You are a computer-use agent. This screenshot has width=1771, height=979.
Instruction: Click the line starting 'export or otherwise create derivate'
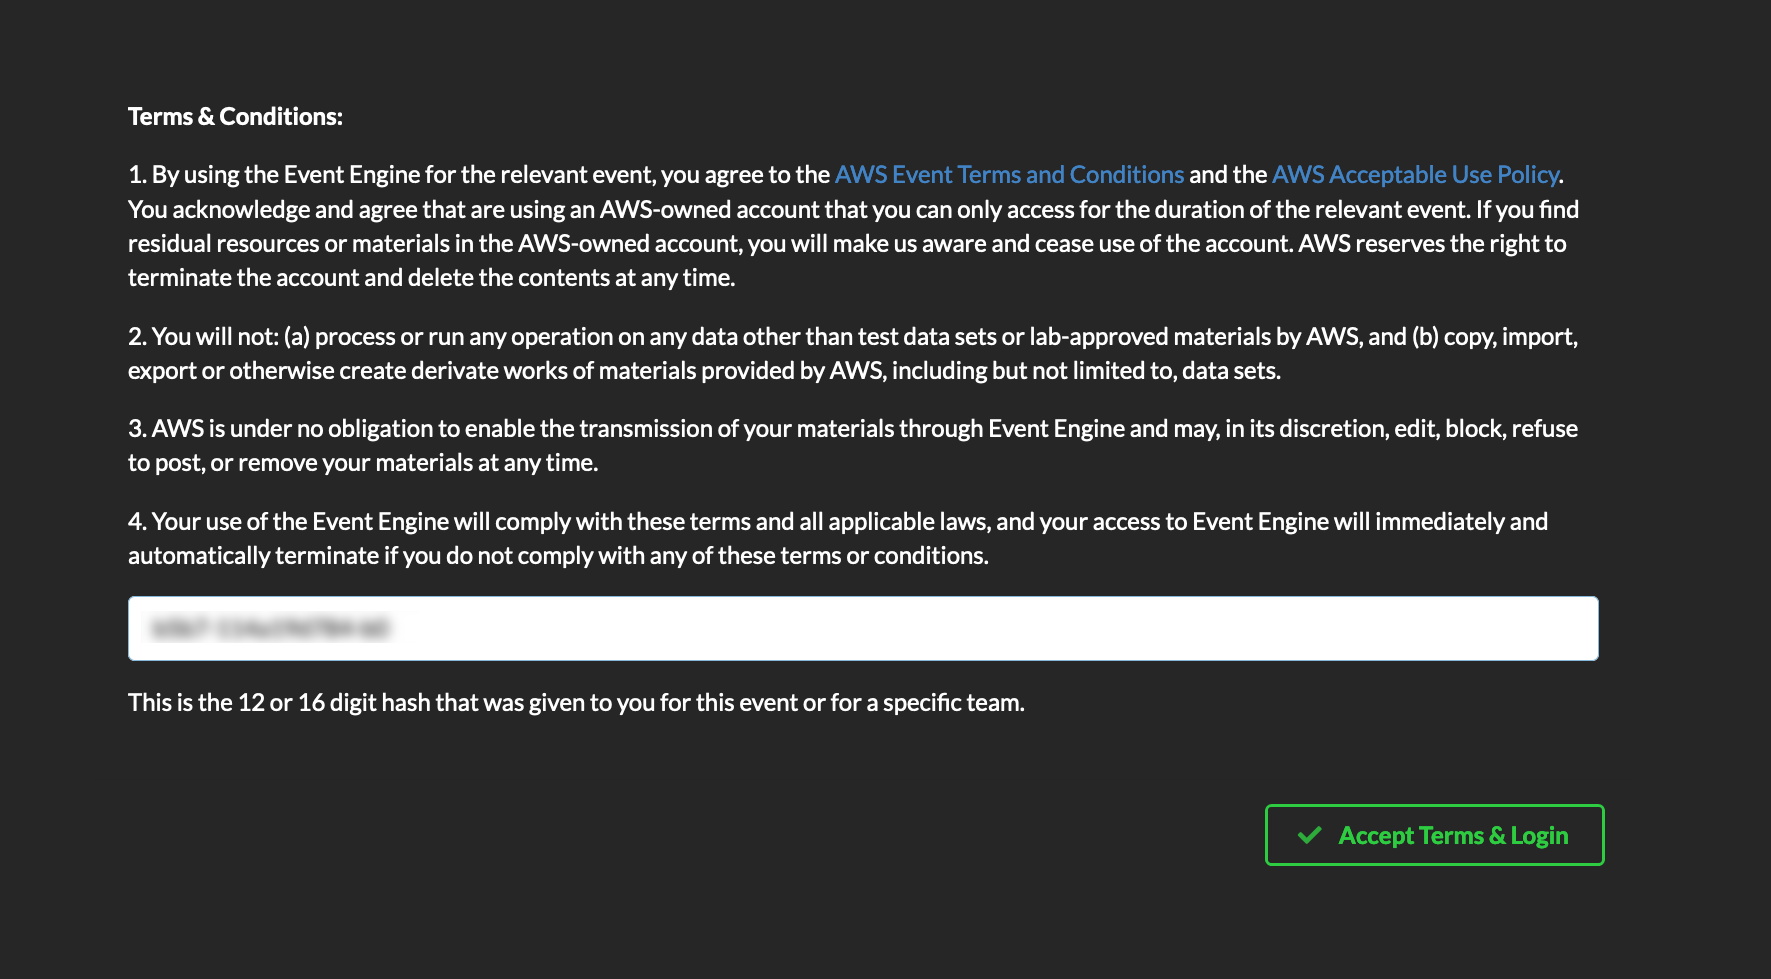[704, 371]
